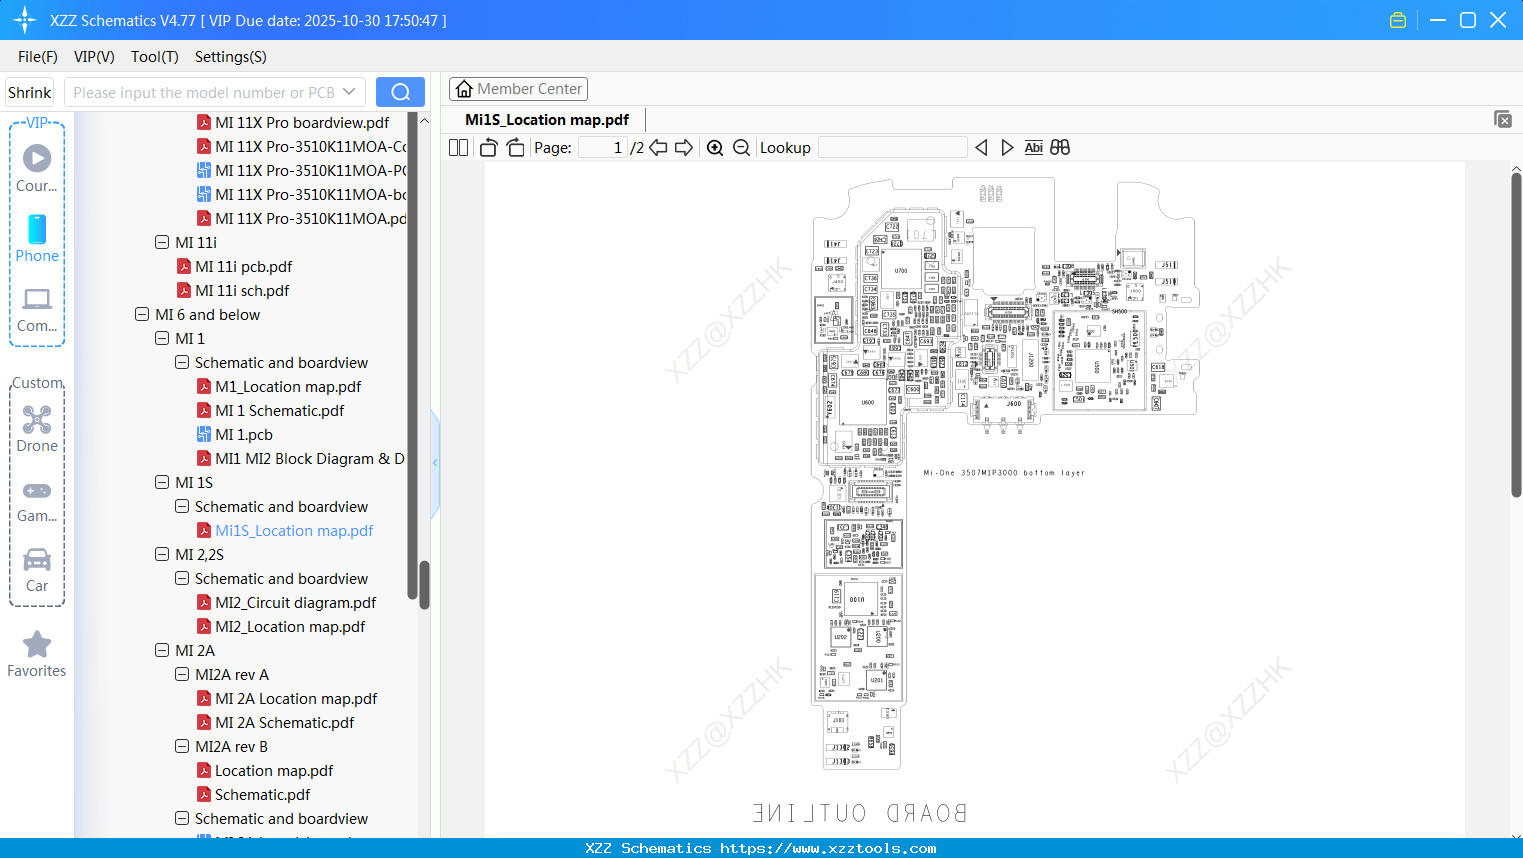
Task: Click the blue search magnifier button
Action: (x=400, y=91)
